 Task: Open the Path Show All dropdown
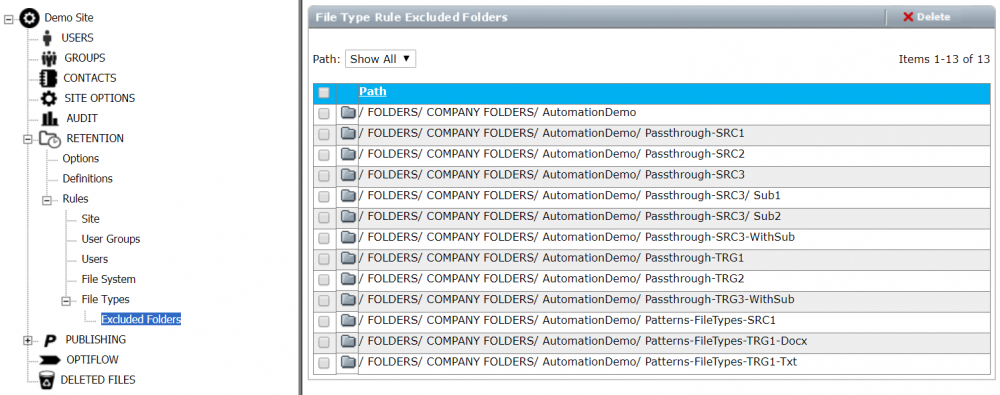click(x=380, y=59)
